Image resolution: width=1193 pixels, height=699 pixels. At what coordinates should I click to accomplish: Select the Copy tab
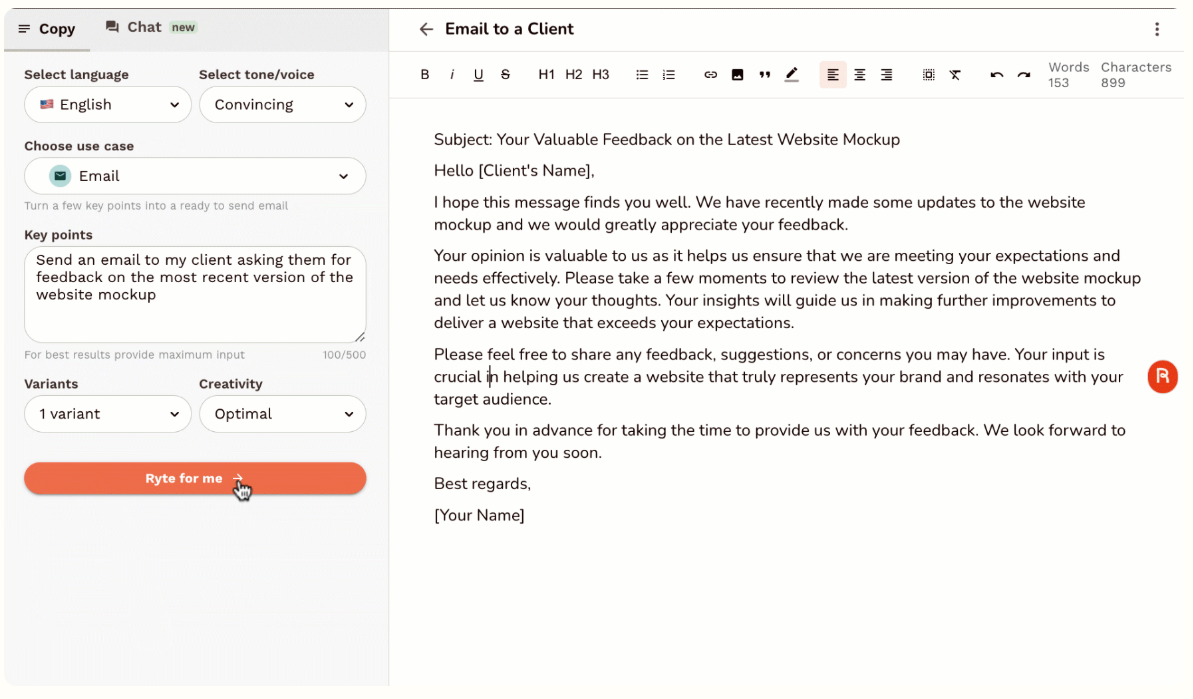pos(47,28)
